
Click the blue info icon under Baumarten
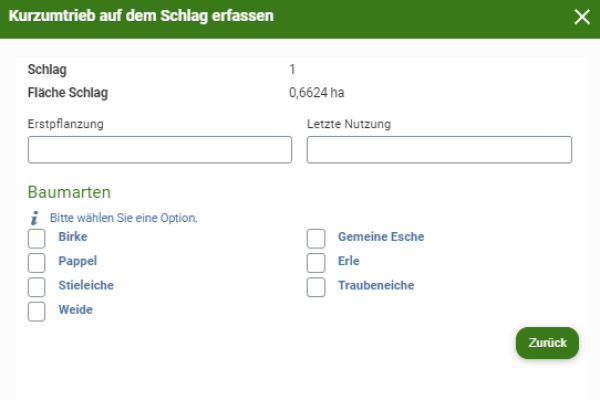[34, 218]
